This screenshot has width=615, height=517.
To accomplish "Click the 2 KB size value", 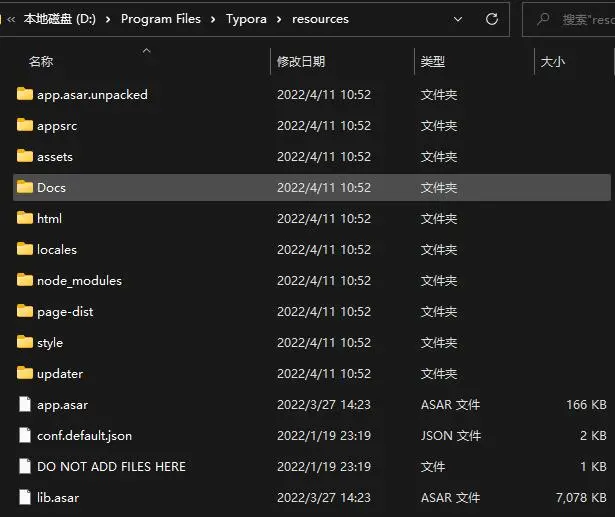I will tap(593, 435).
